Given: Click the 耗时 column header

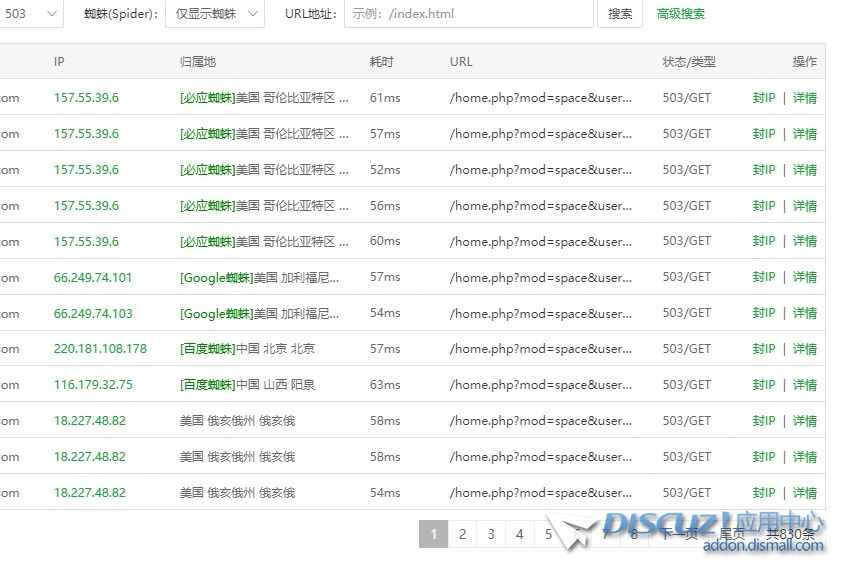Looking at the screenshot, I should (x=381, y=62).
